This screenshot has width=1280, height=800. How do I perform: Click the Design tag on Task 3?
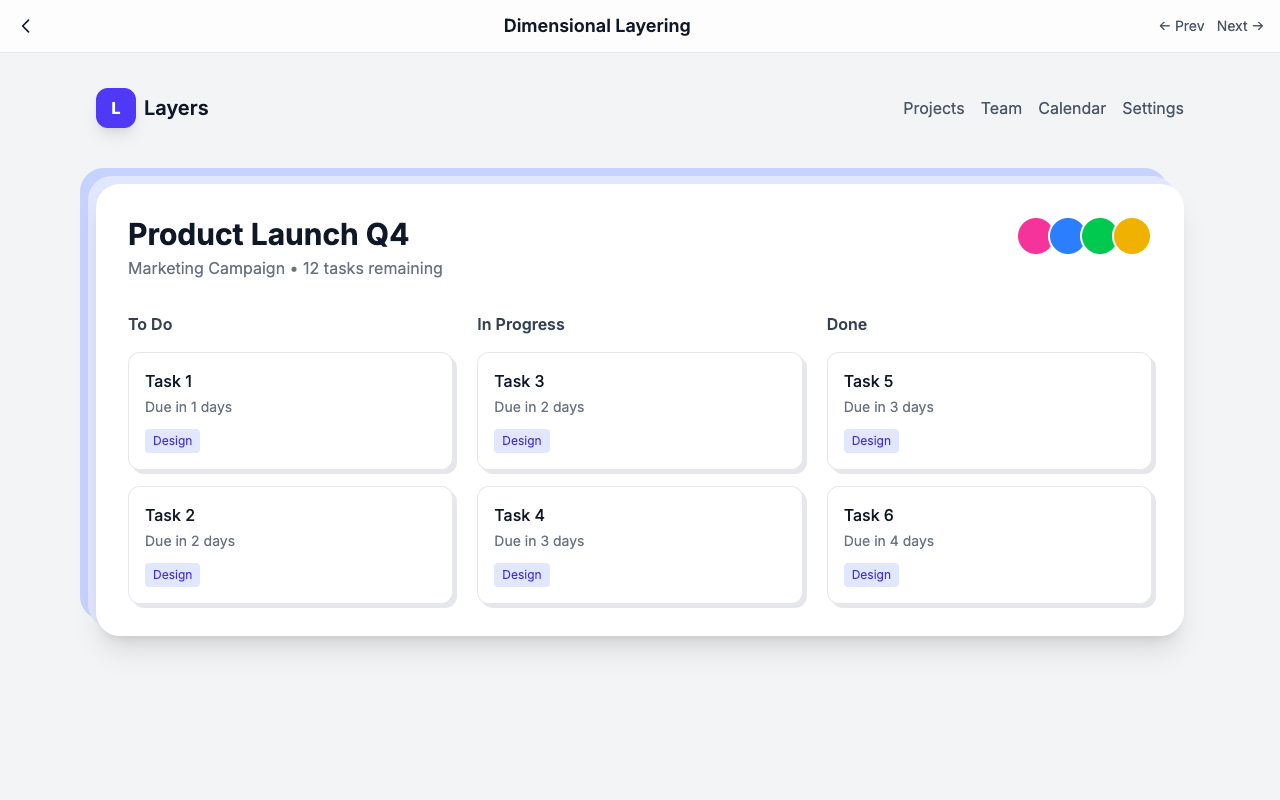[x=522, y=441]
